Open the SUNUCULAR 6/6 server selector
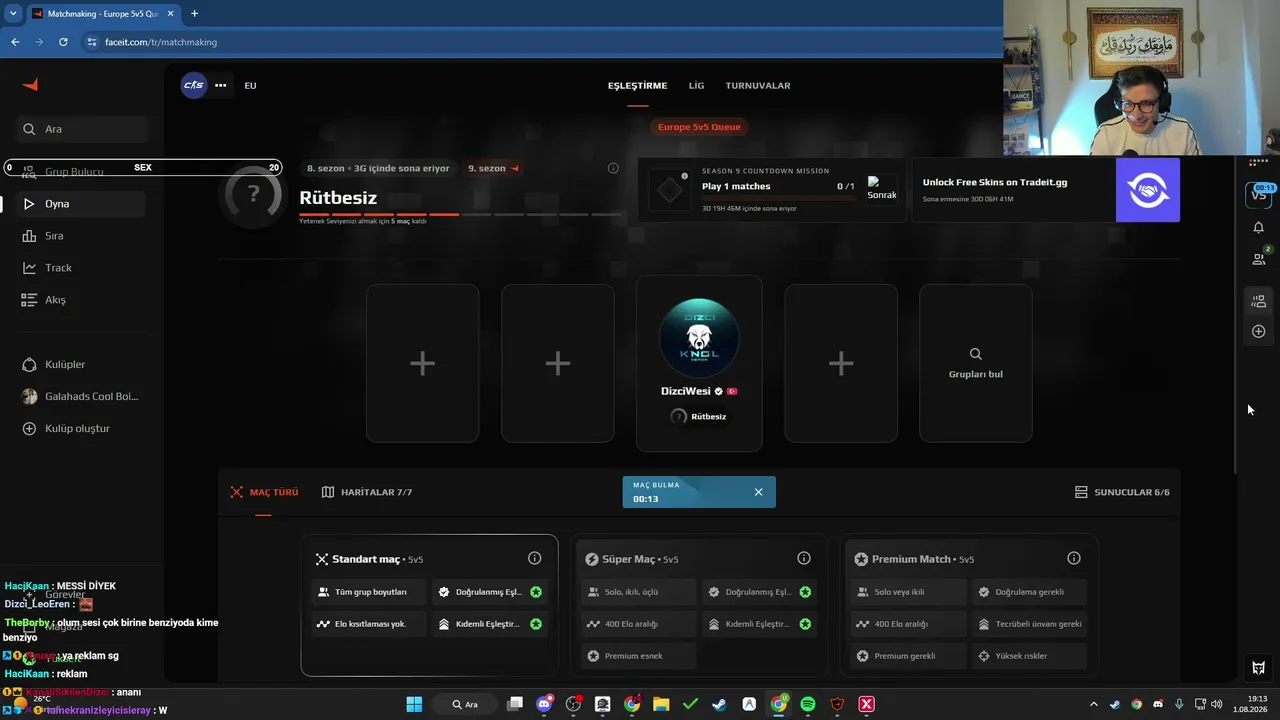 [x=1122, y=492]
